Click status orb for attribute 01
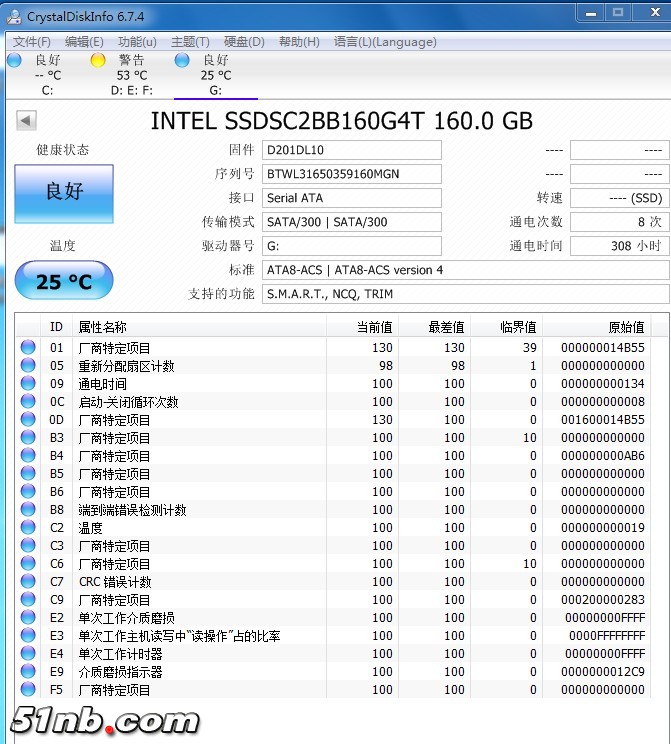The image size is (671, 744). point(28,348)
